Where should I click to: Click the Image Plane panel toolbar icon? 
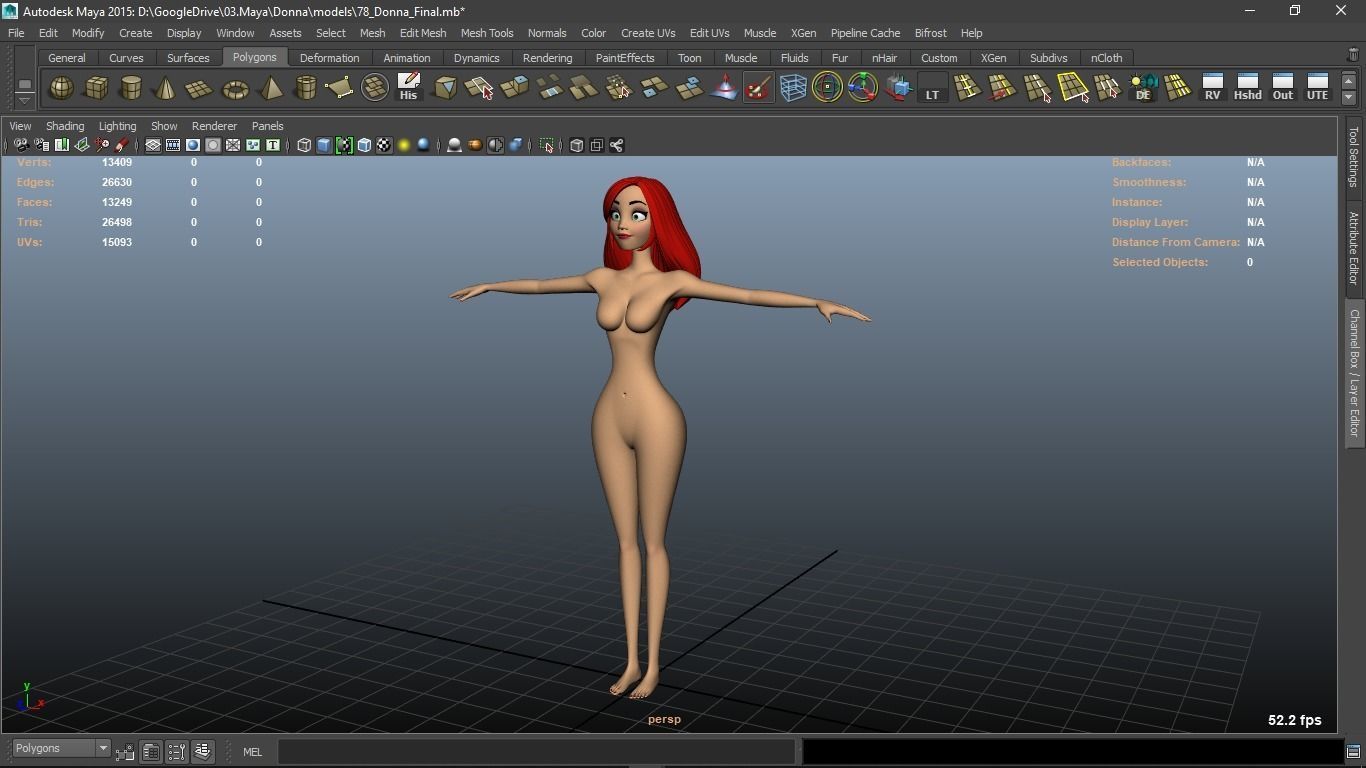point(82,145)
